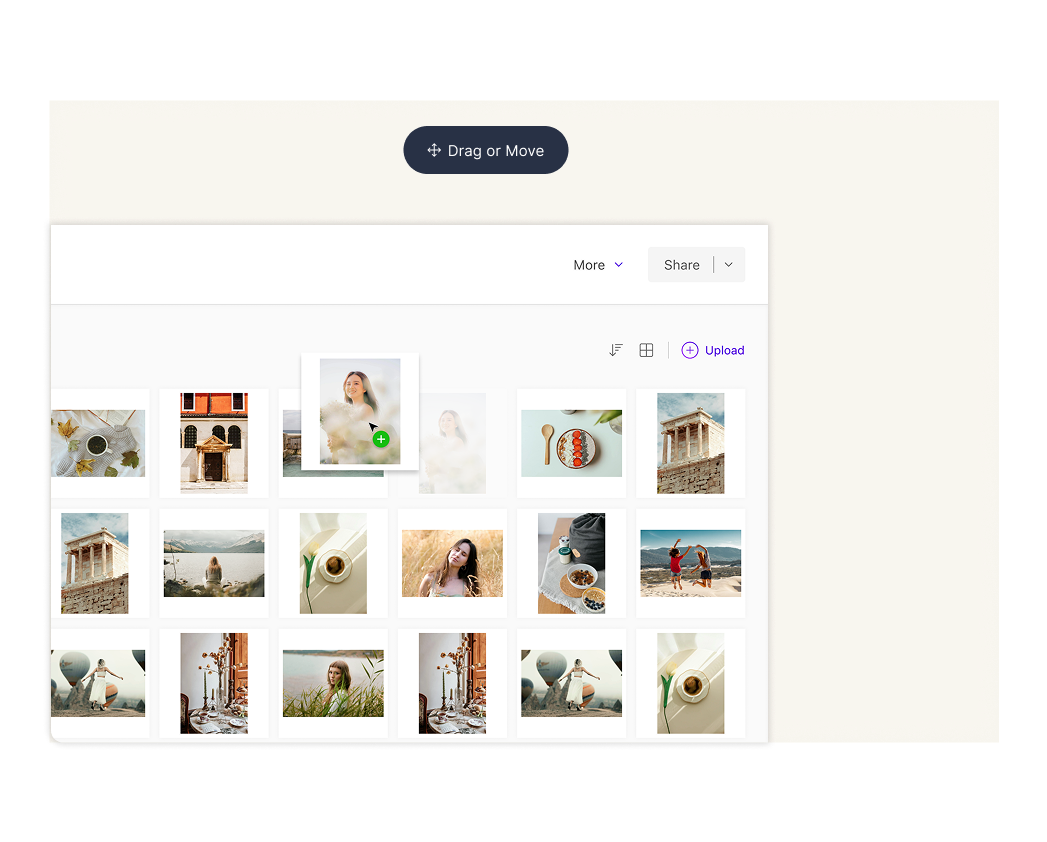Image resolution: width=1047 pixels, height=842 pixels.
Task: Click the faded woman placeholder in top row
Action: point(452,443)
